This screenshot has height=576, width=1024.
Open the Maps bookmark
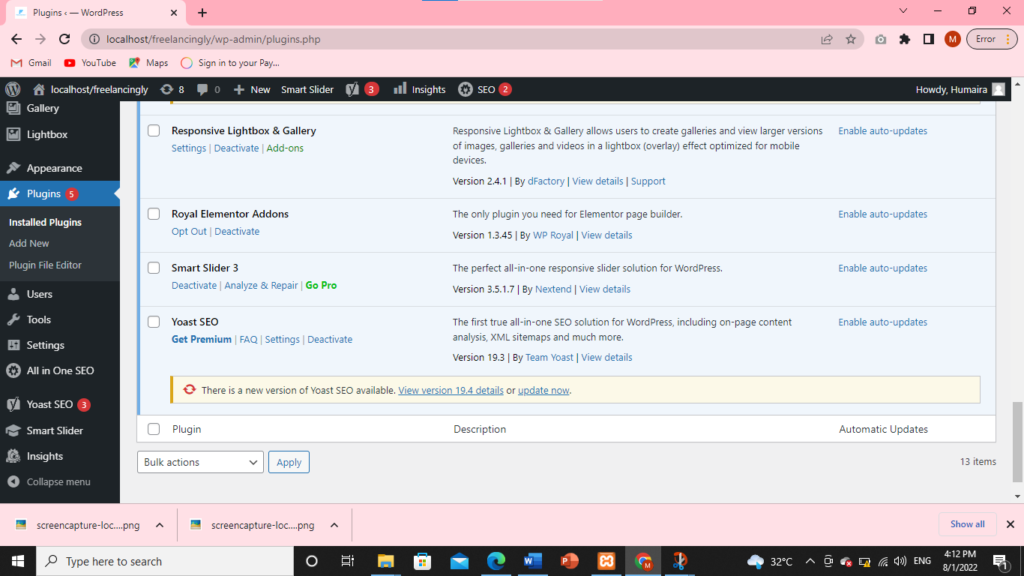pos(149,63)
